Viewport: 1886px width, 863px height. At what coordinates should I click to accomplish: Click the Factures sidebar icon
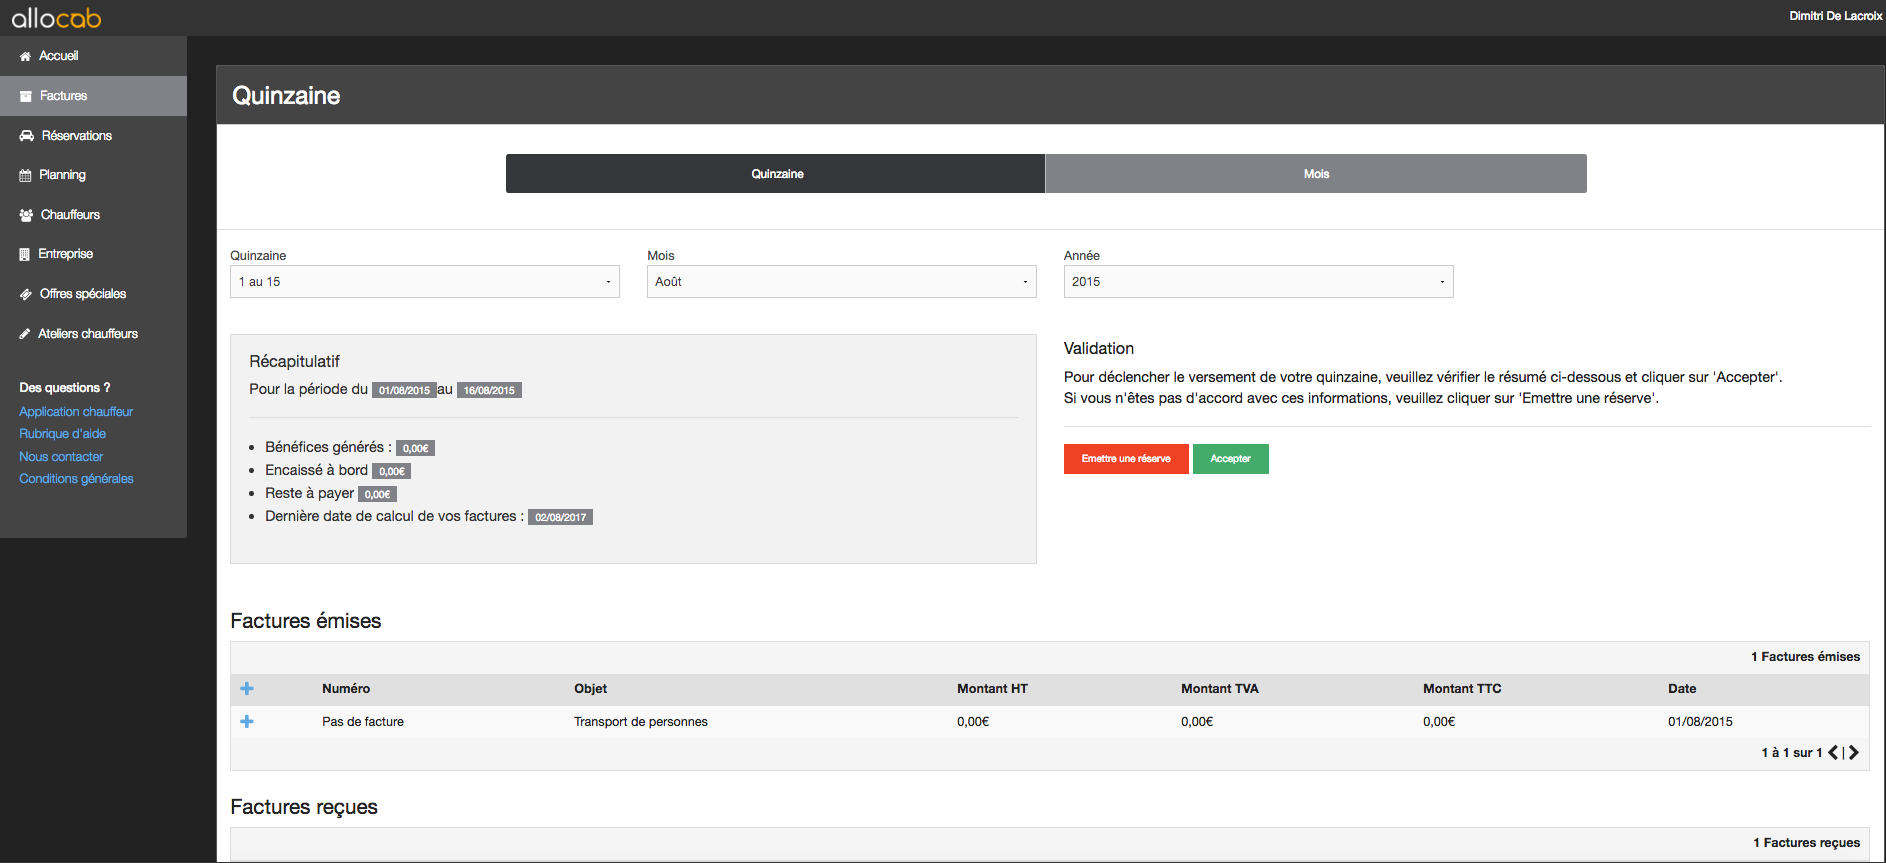click(26, 96)
